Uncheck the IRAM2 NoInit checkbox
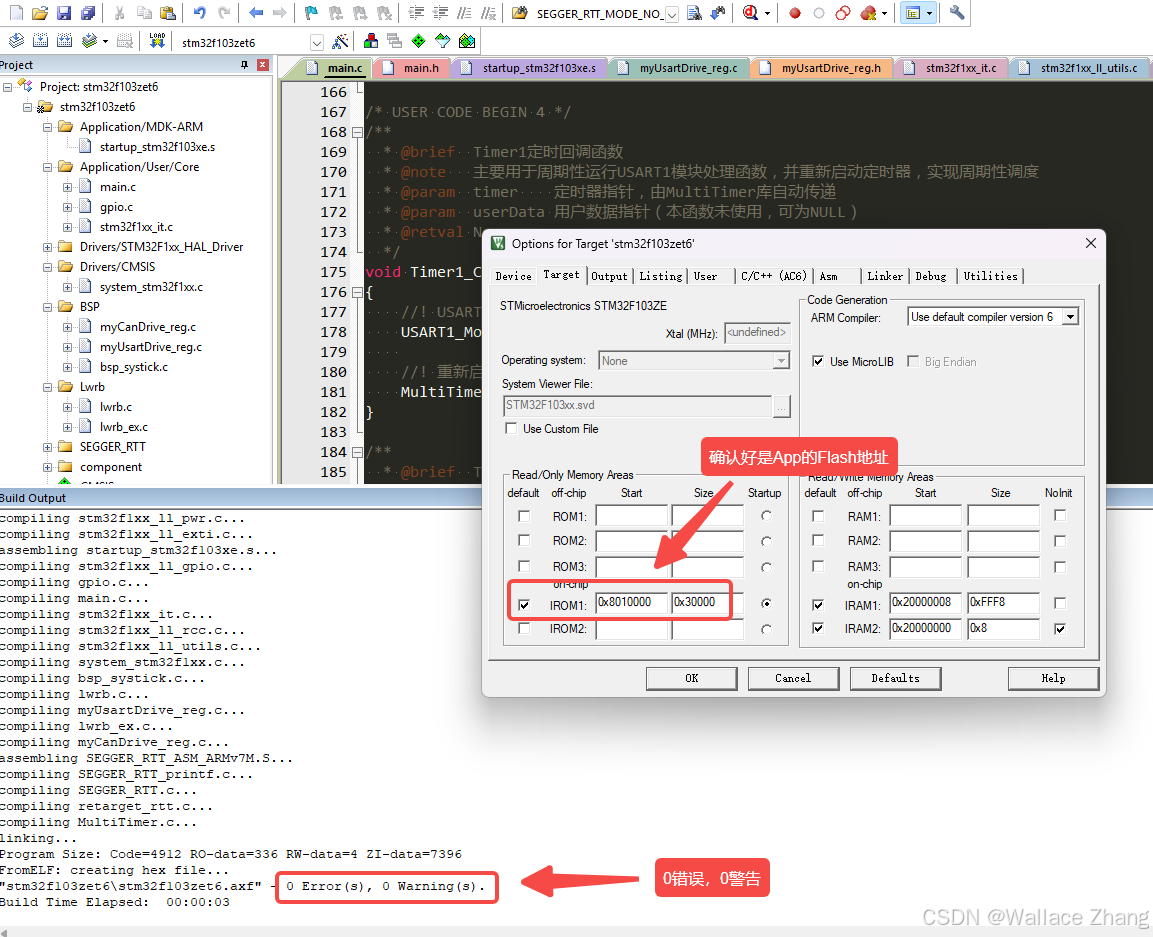Image resolution: width=1153 pixels, height=937 pixels. (1060, 628)
